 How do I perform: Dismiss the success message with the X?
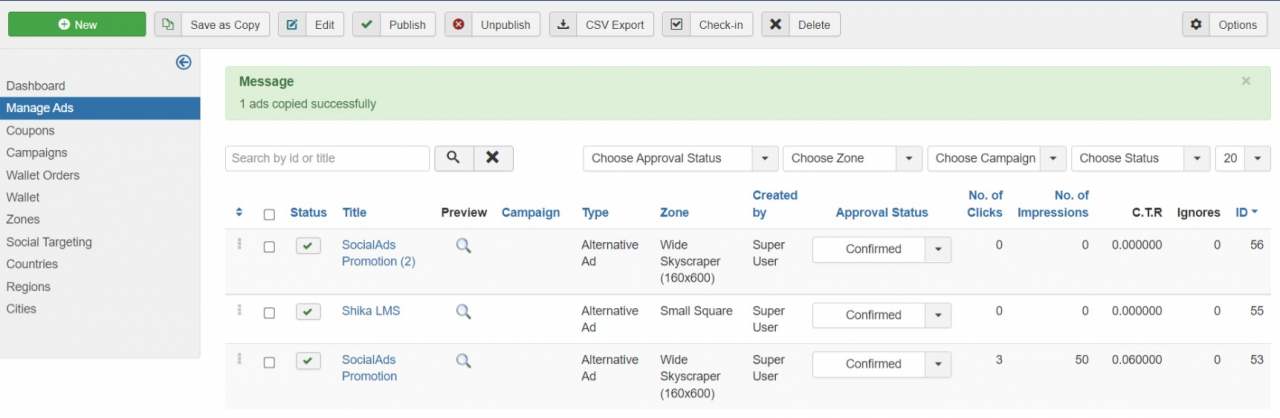(x=1245, y=81)
